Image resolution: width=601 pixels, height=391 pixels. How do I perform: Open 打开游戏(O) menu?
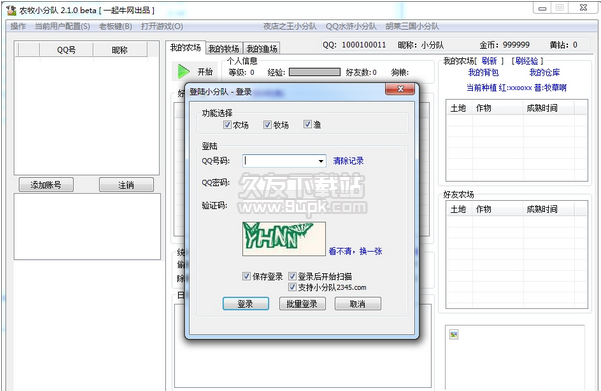click(x=162, y=26)
